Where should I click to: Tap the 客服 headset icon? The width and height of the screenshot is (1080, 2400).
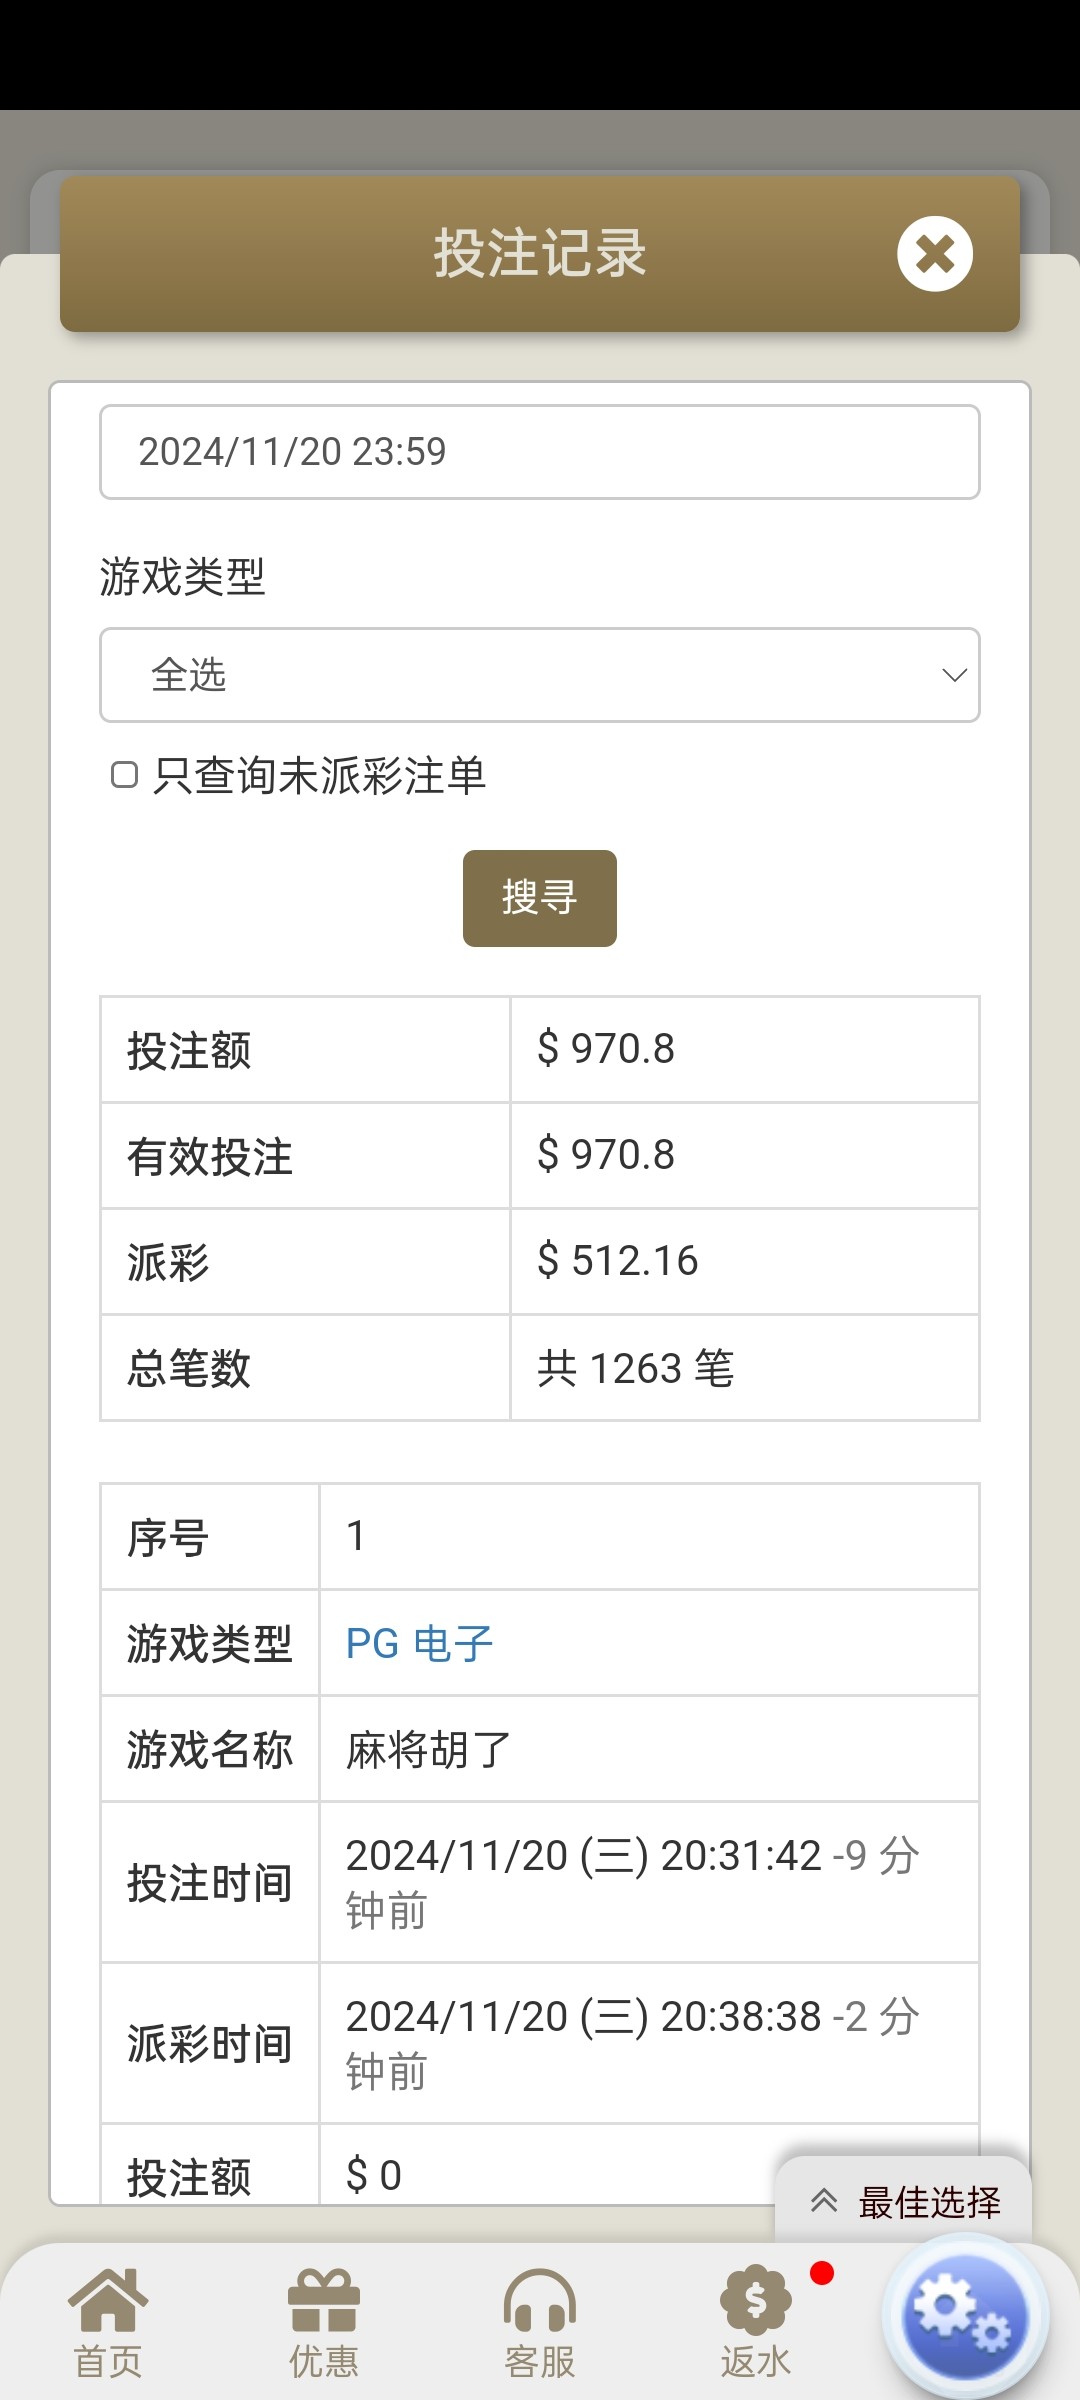(x=540, y=2300)
